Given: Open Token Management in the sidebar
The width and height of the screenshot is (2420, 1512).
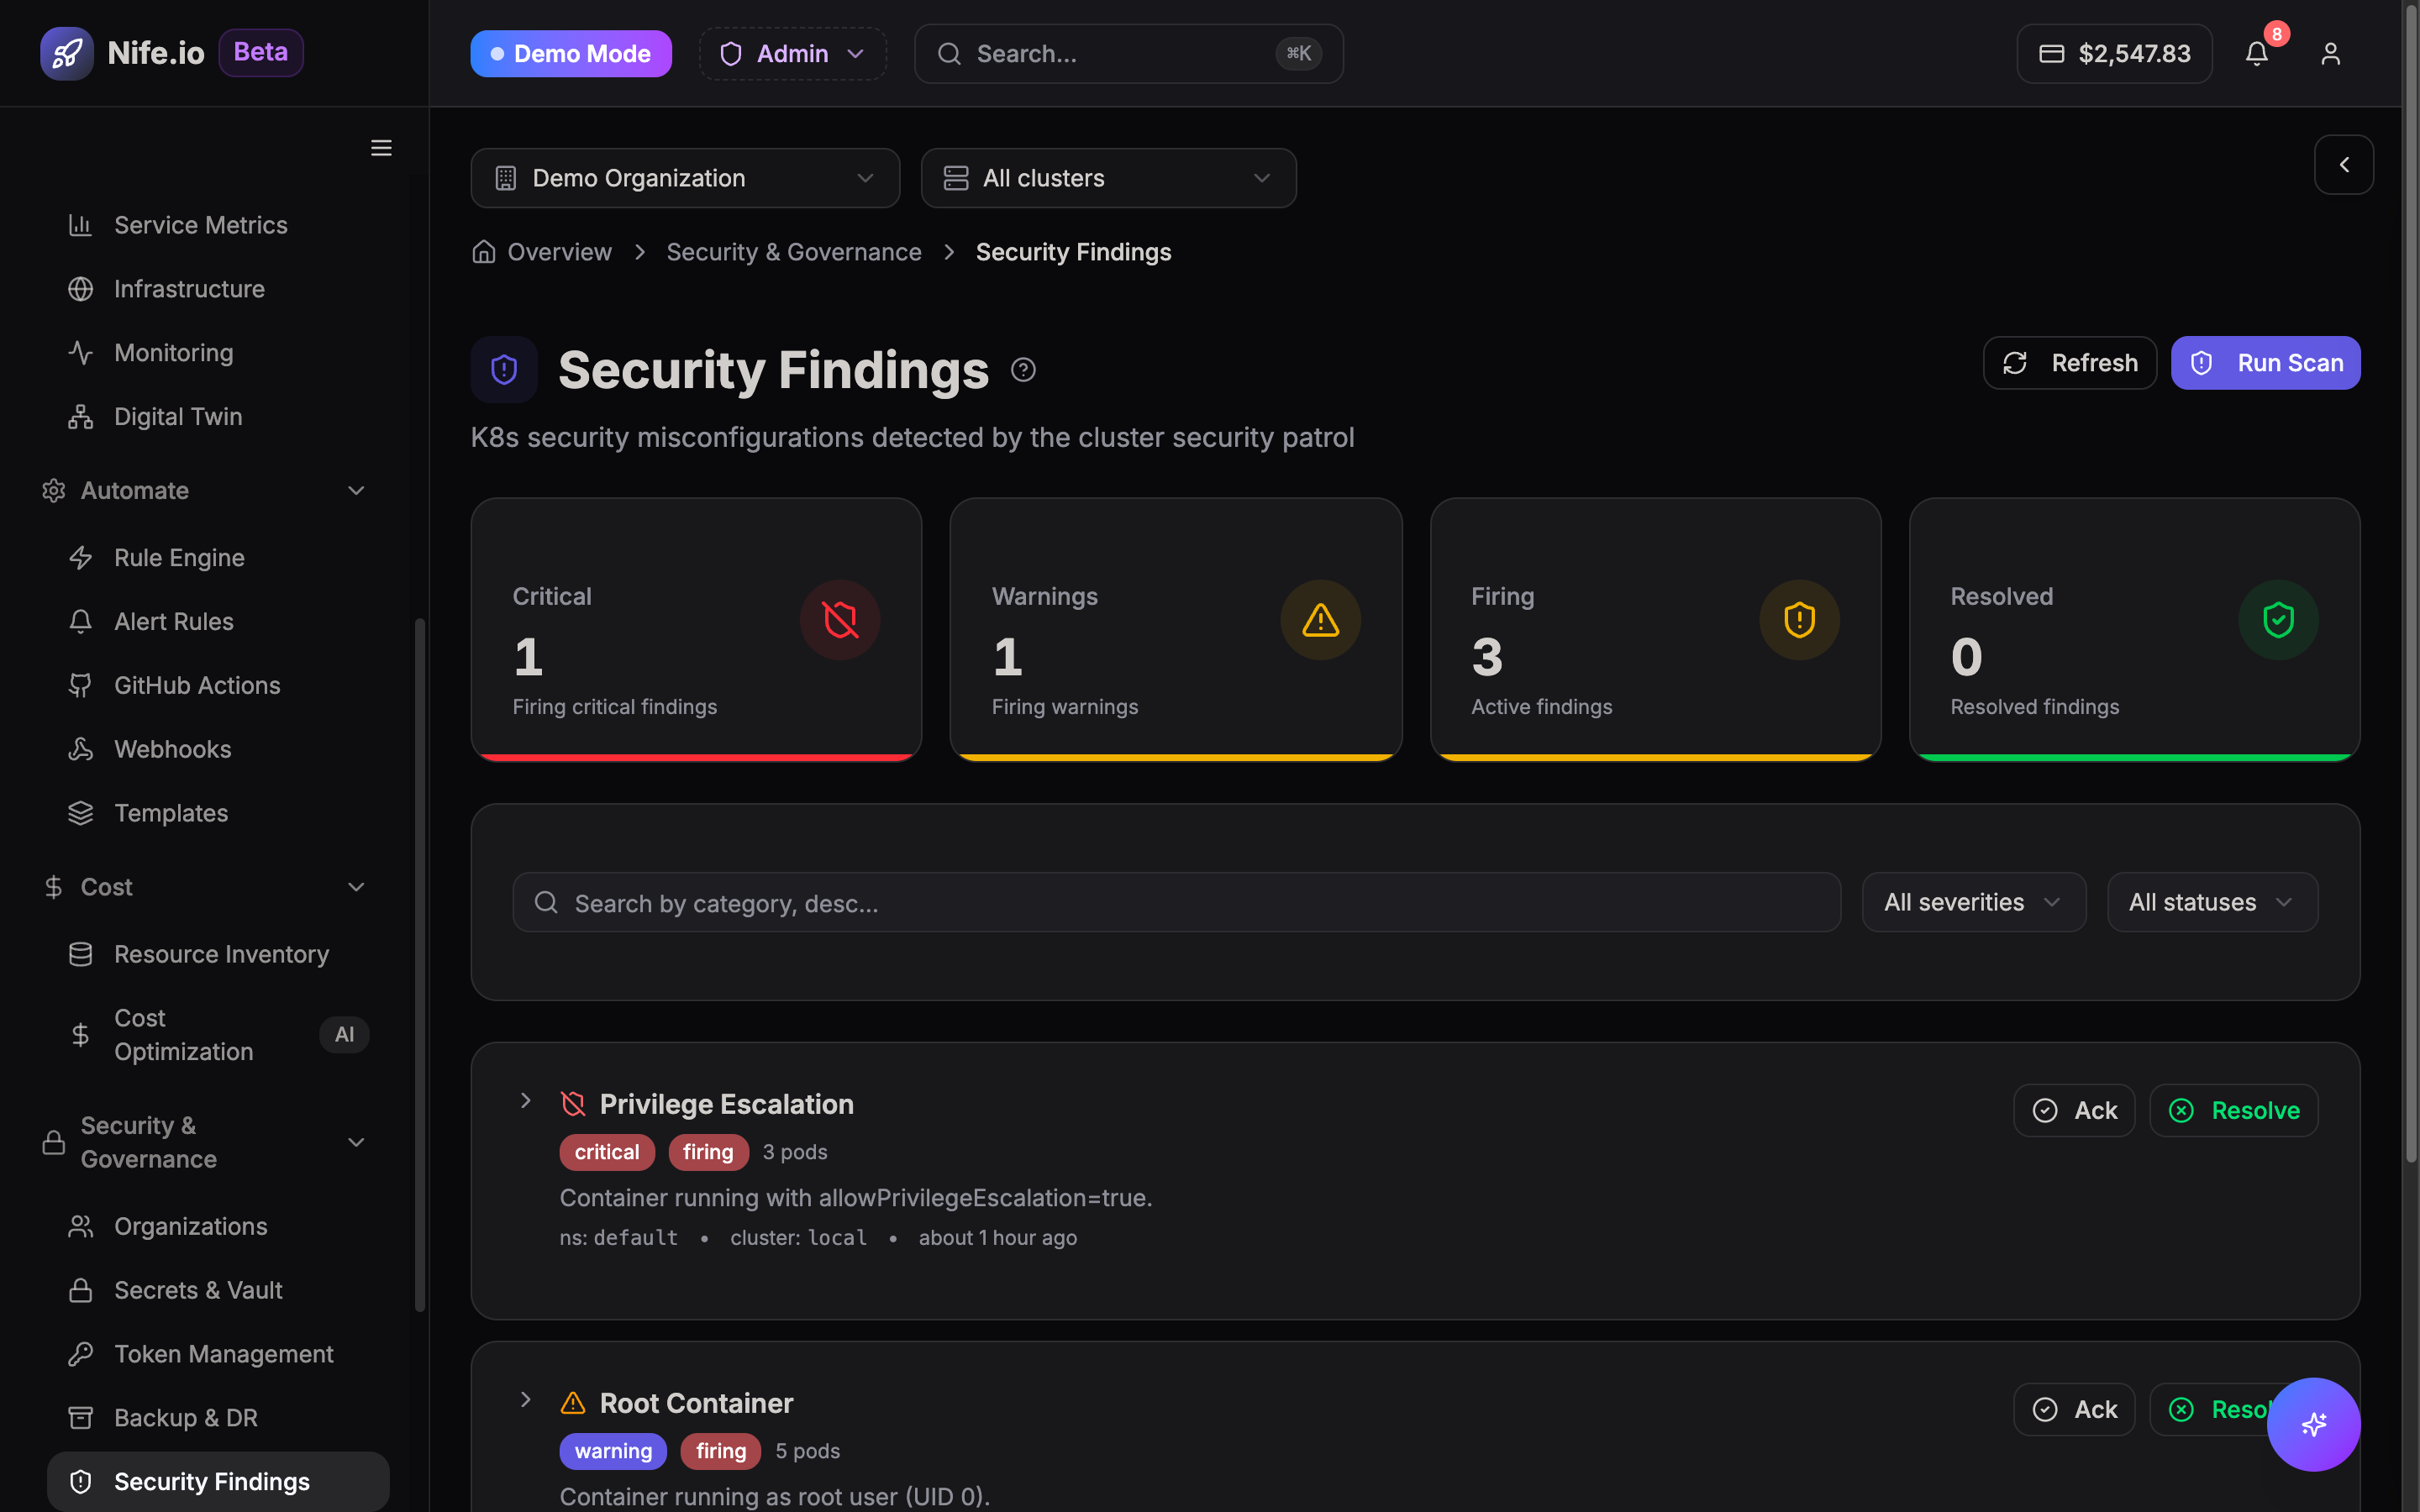Looking at the screenshot, I should point(217,1355).
